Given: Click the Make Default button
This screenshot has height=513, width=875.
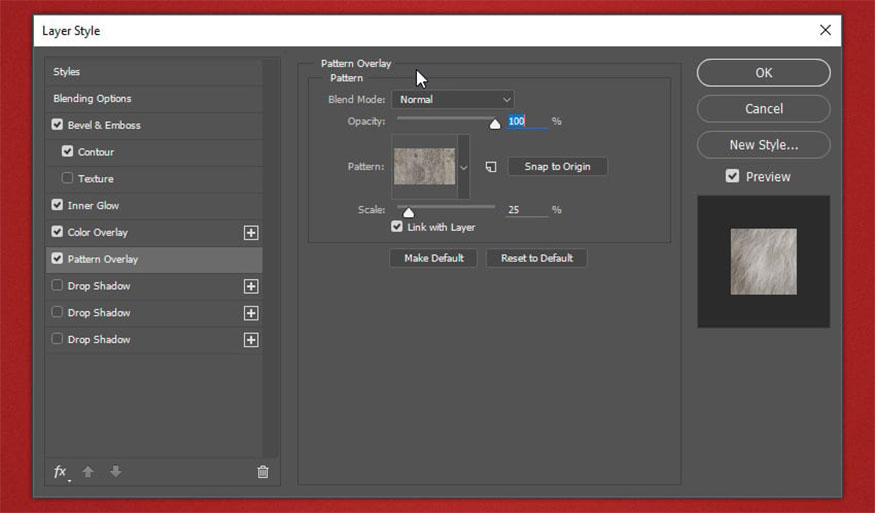Looking at the screenshot, I should (433, 258).
